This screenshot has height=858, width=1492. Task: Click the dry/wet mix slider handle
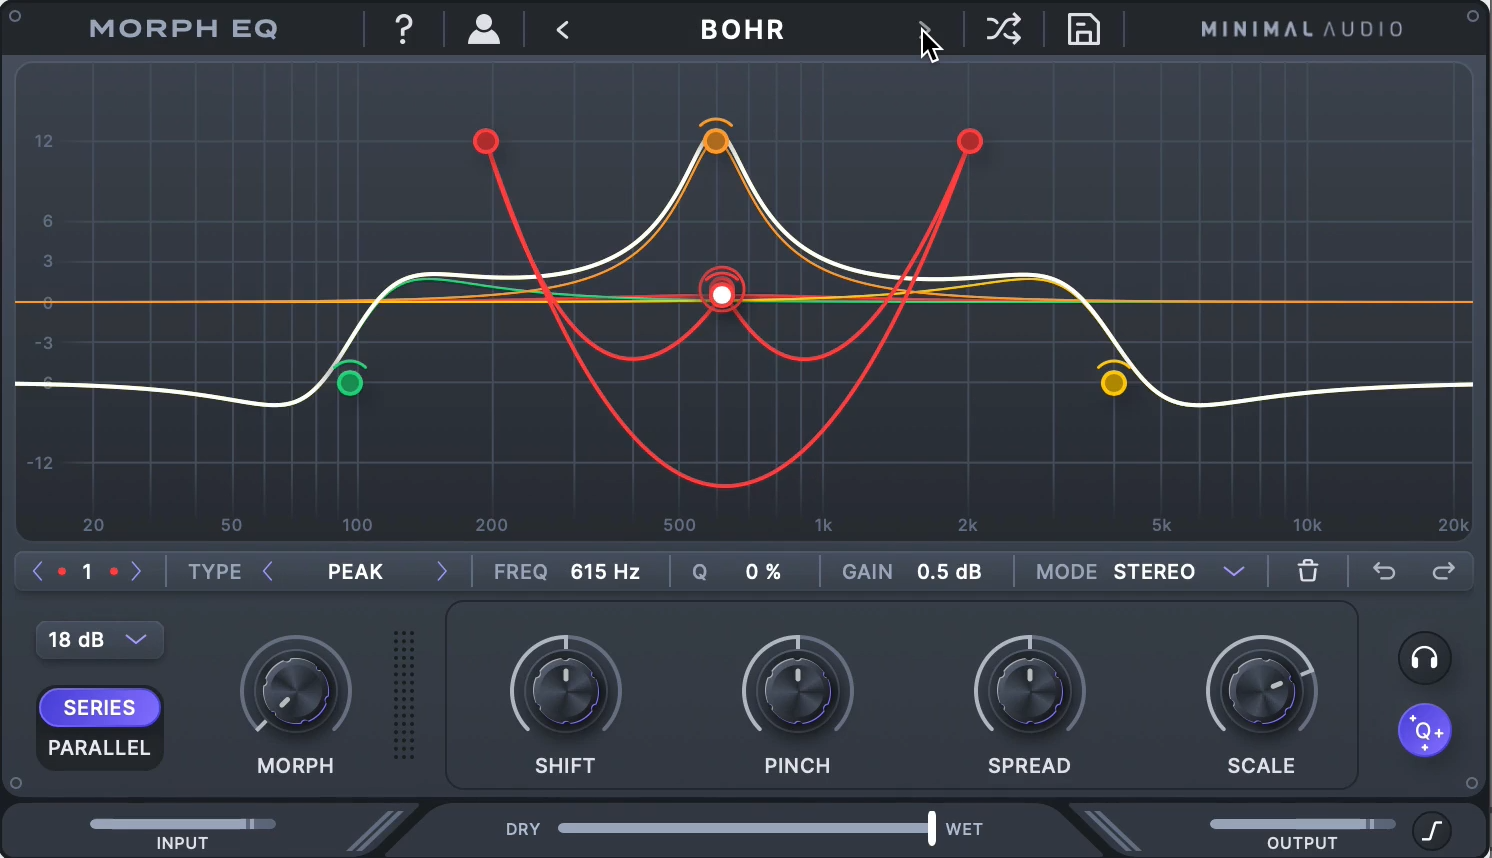[x=931, y=828]
